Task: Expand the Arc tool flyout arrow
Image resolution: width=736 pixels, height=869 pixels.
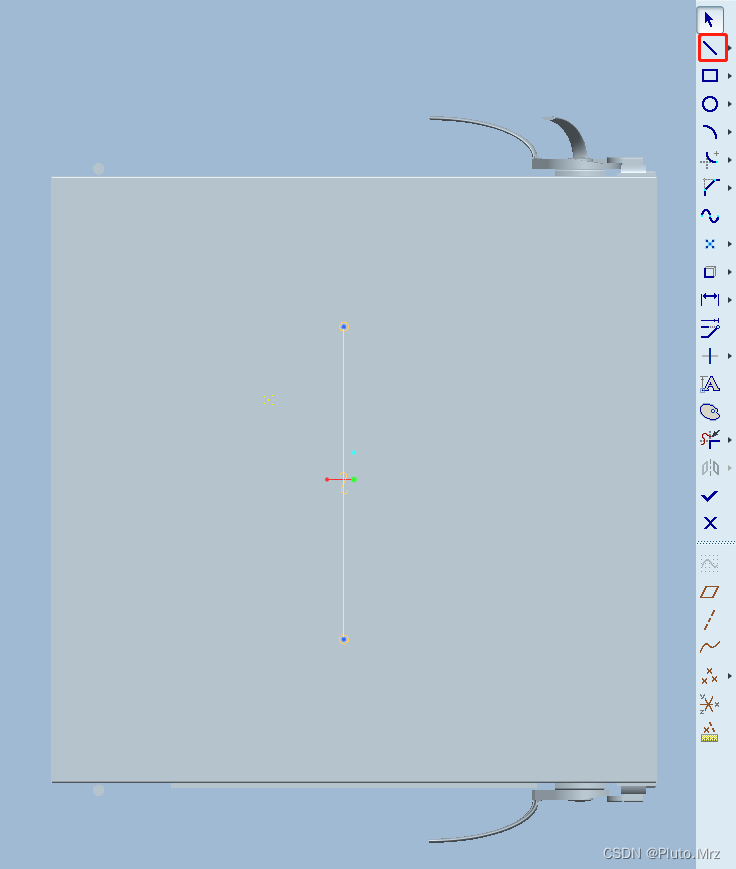Action: tap(730, 132)
